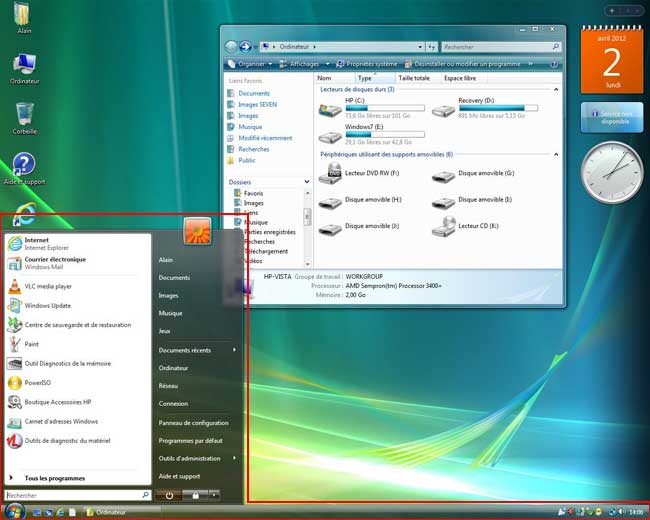Select the Windows7 (E:) drive
The image size is (650, 520).
[x=372, y=134]
